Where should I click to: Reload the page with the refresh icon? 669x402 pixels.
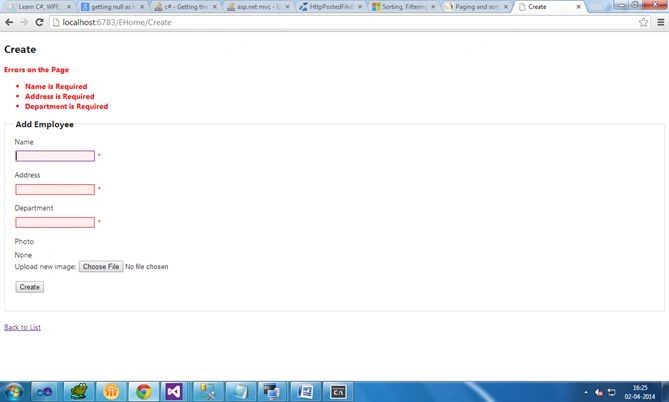pyautogui.click(x=39, y=22)
